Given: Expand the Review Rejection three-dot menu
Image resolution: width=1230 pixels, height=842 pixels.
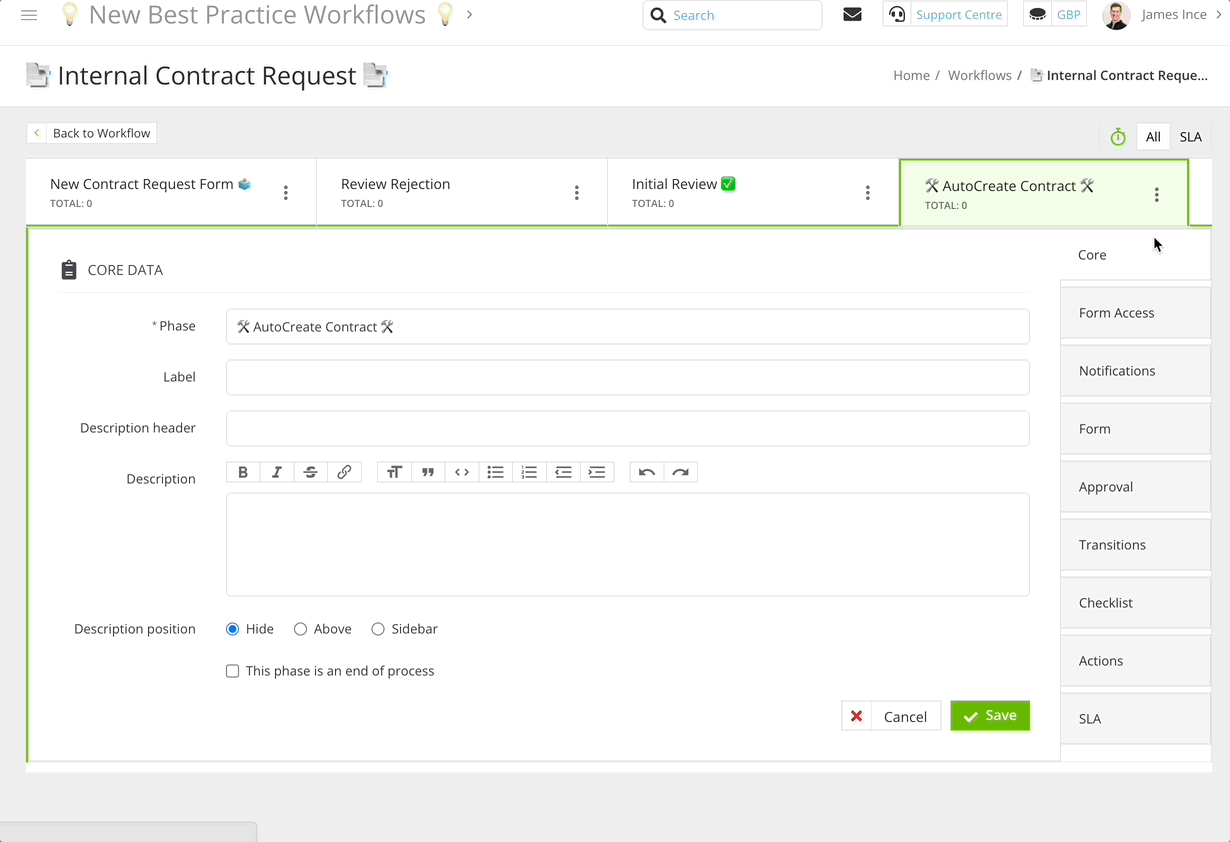Looking at the screenshot, I should (577, 192).
